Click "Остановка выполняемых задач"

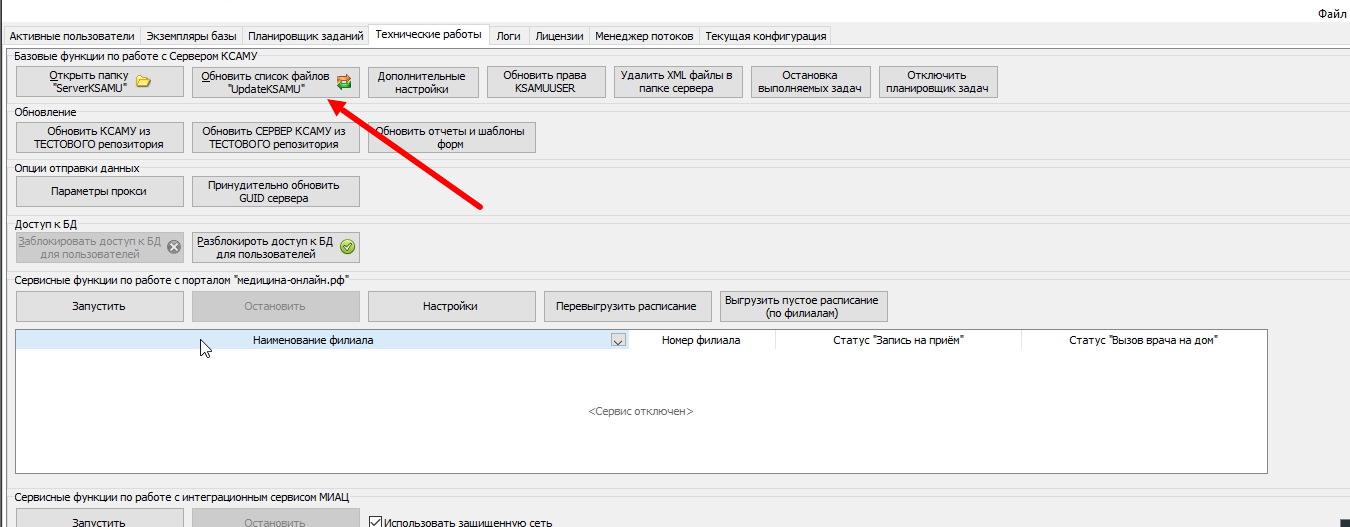(811, 82)
